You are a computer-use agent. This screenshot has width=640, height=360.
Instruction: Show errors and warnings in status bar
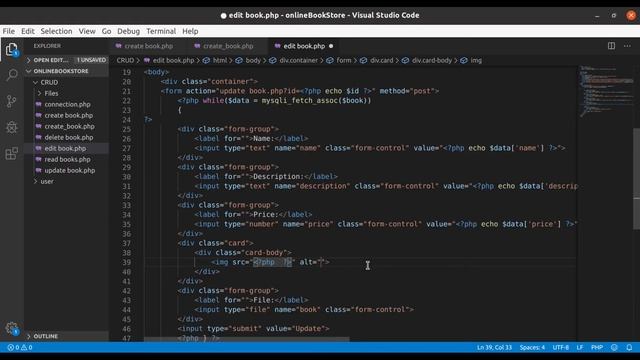pyautogui.click(x=20, y=348)
